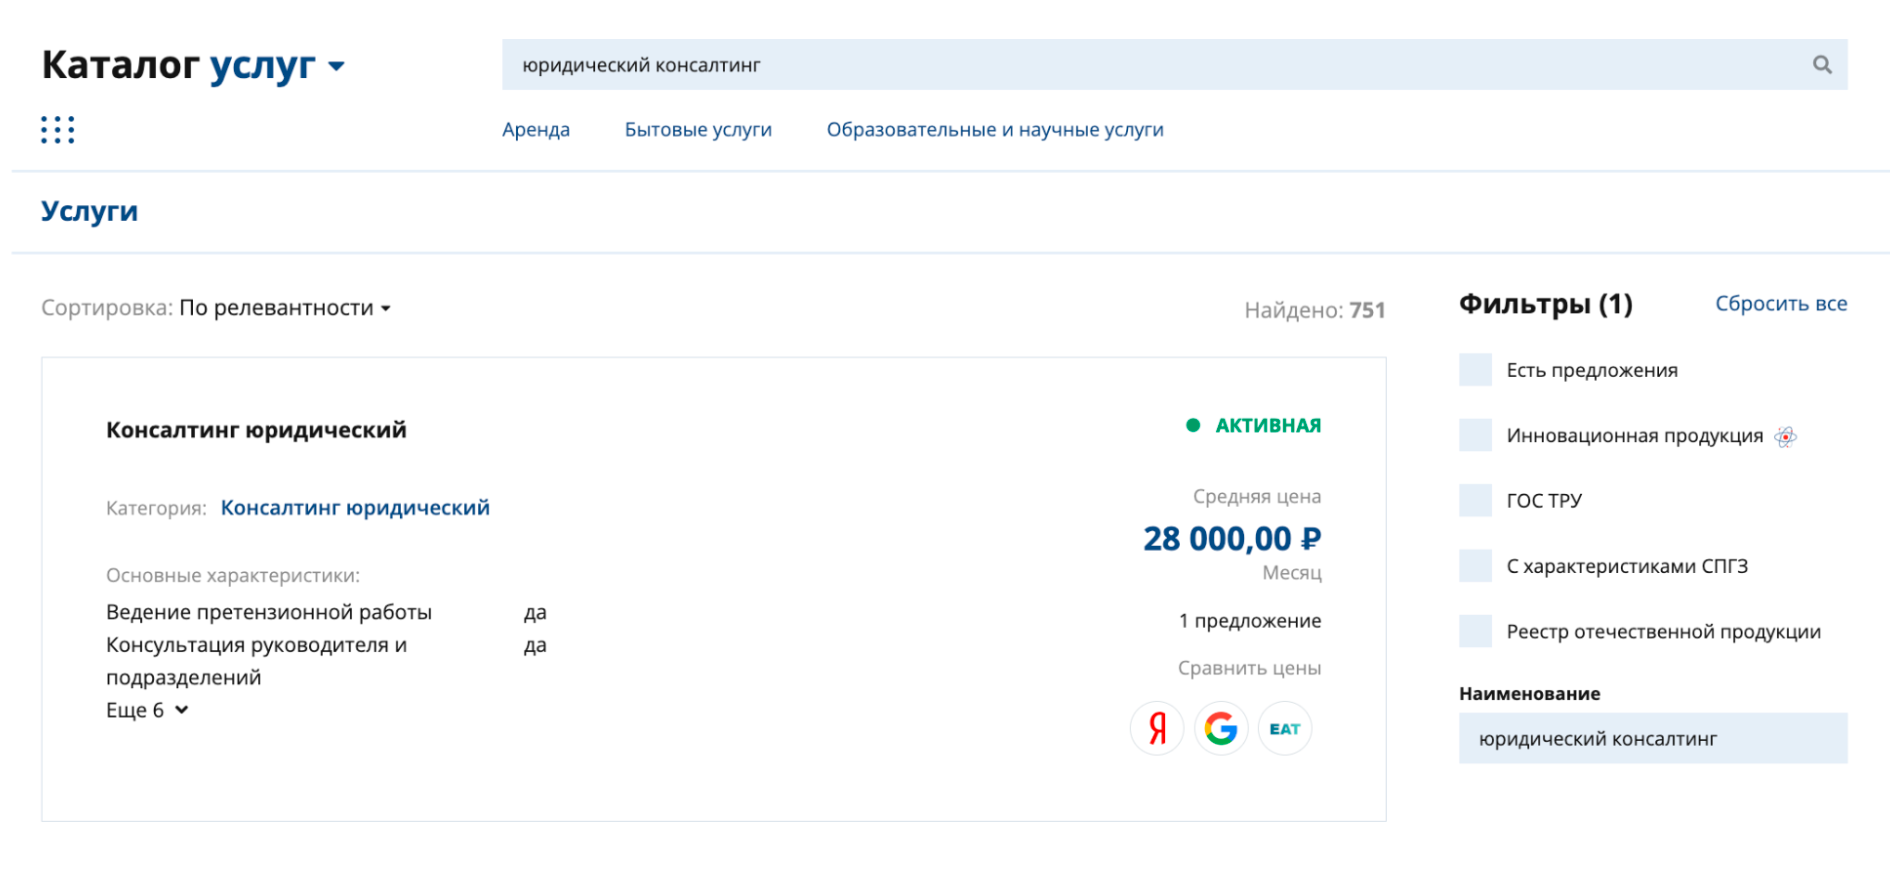Click the 1 предложение text
The width and height of the screenshot is (1890, 890).
(x=1250, y=621)
